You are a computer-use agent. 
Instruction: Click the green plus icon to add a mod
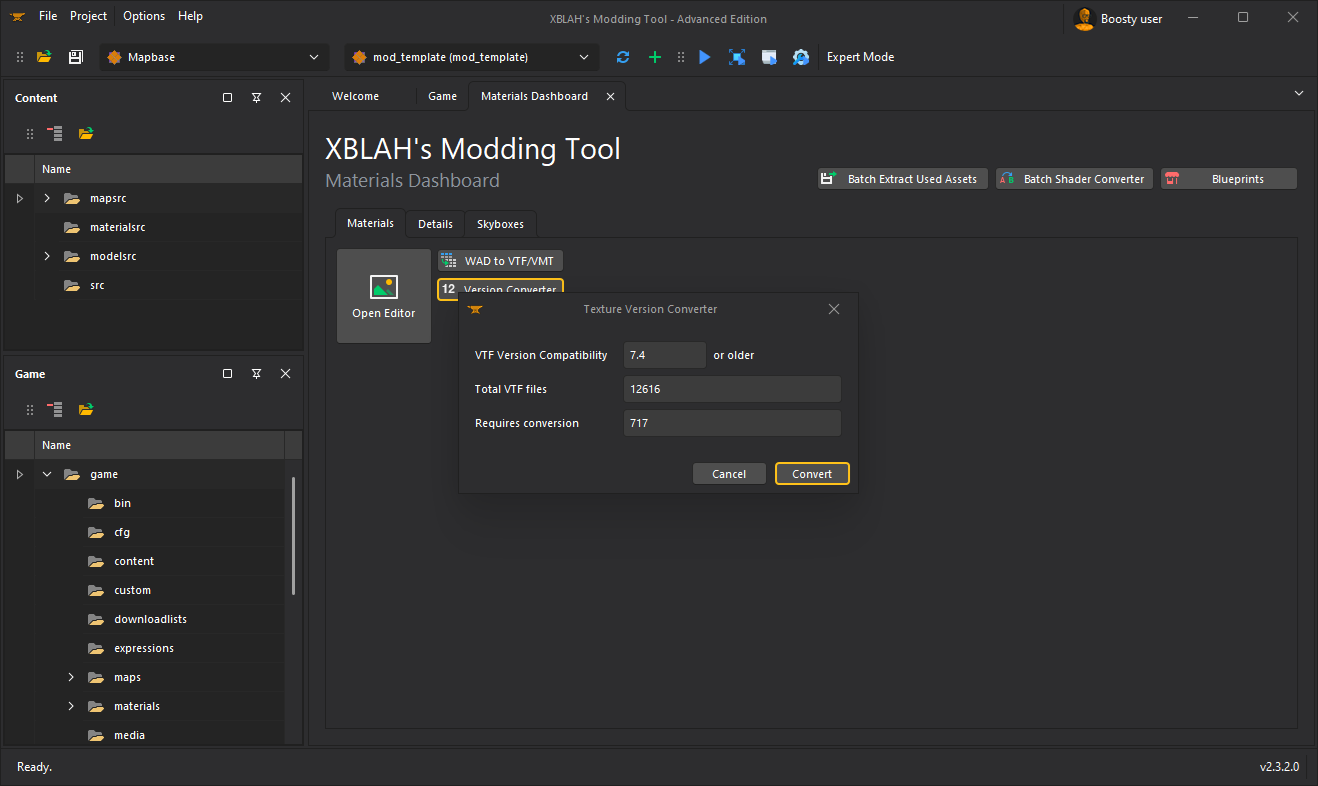pyautogui.click(x=655, y=58)
